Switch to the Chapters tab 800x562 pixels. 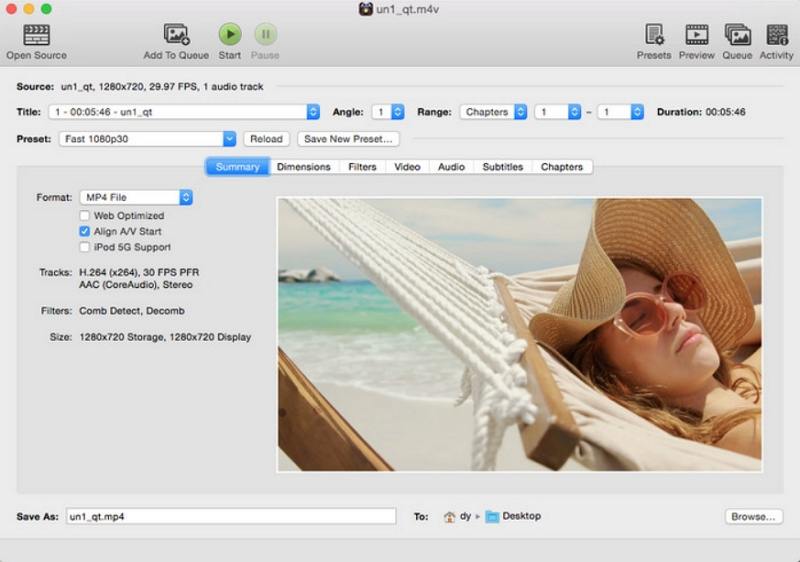point(562,167)
